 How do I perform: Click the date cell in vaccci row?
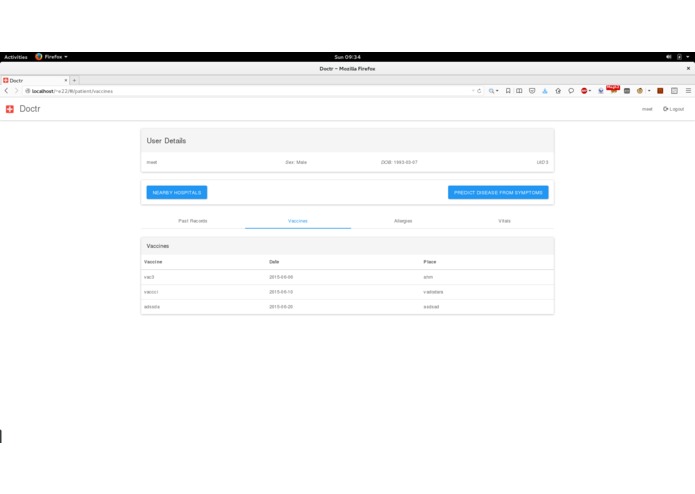pyautogui.click(x=281, y=292)
